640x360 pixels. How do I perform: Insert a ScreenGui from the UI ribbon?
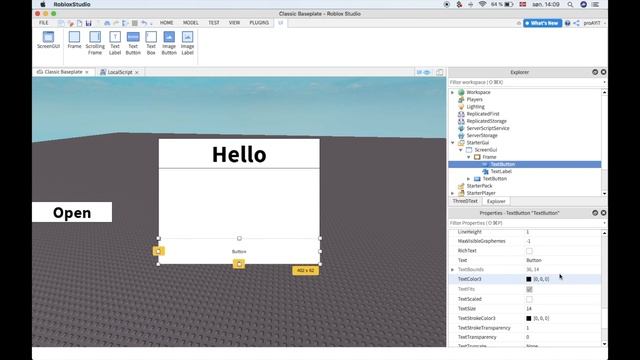pos(48,40)
